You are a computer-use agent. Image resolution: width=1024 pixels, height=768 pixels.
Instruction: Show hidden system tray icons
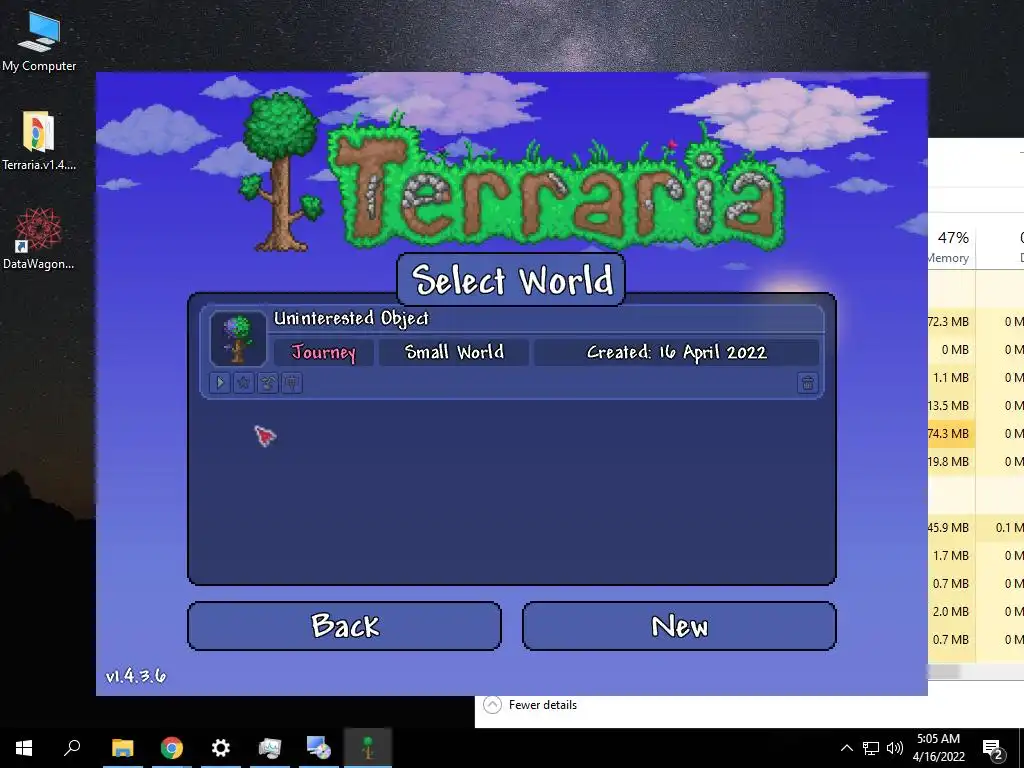[846, 748]
